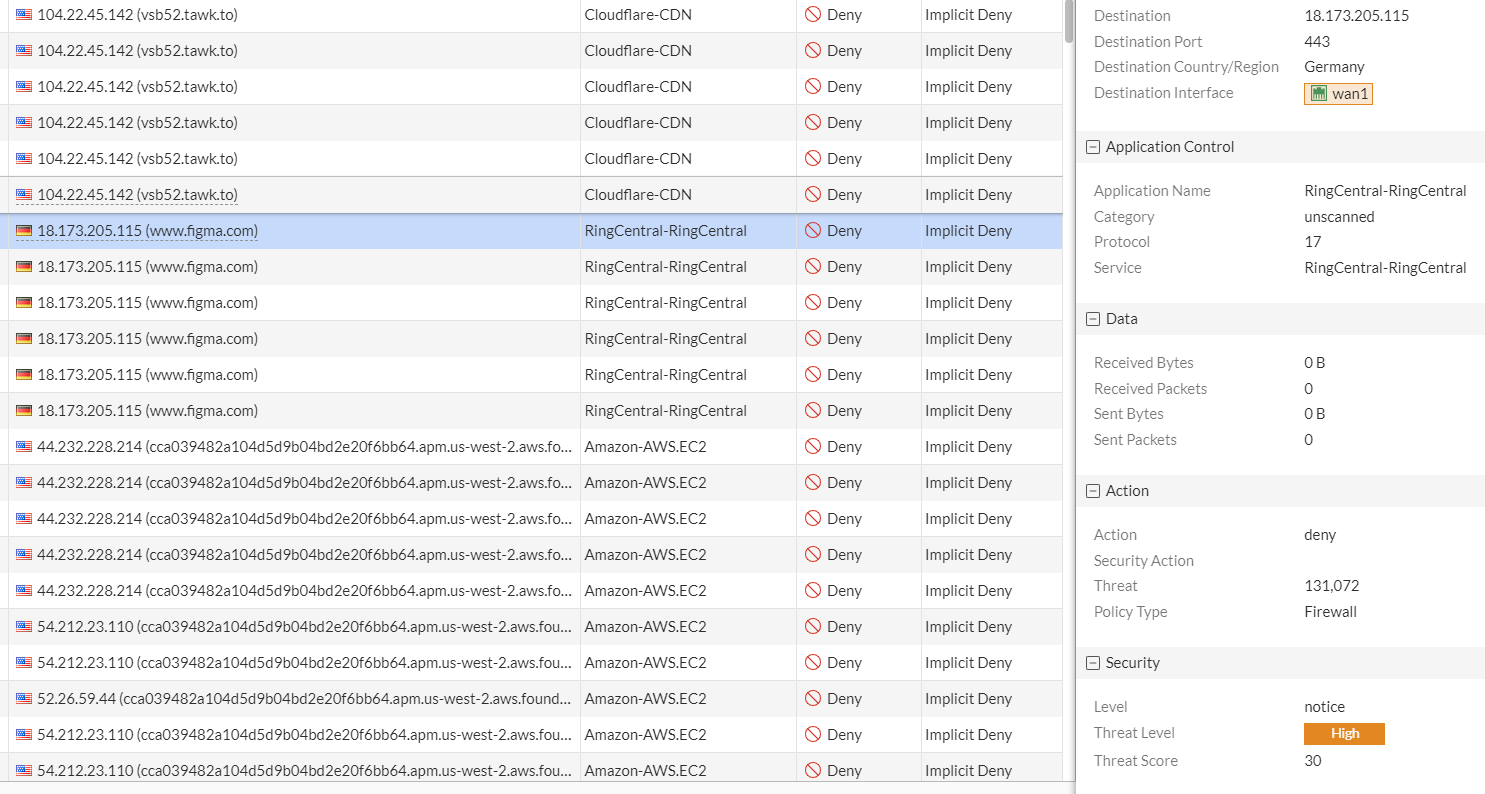Click the Security Action label
This screenshot has width=1485, height=794.
(1144, 561)
